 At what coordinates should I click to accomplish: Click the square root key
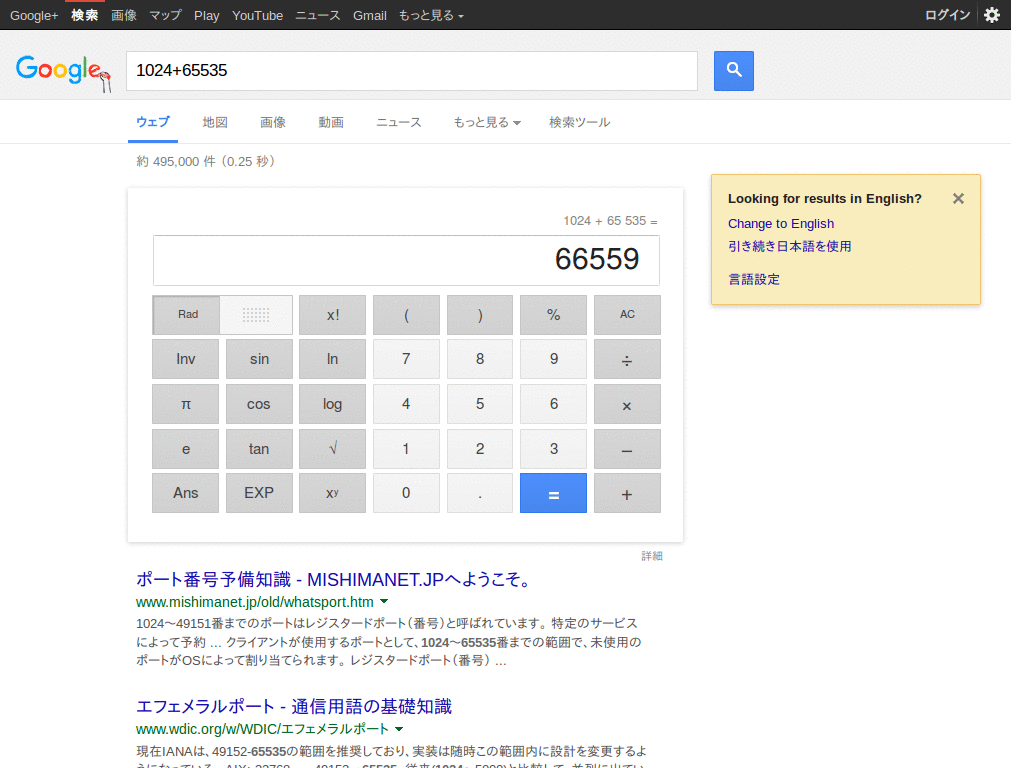[332, 449]
